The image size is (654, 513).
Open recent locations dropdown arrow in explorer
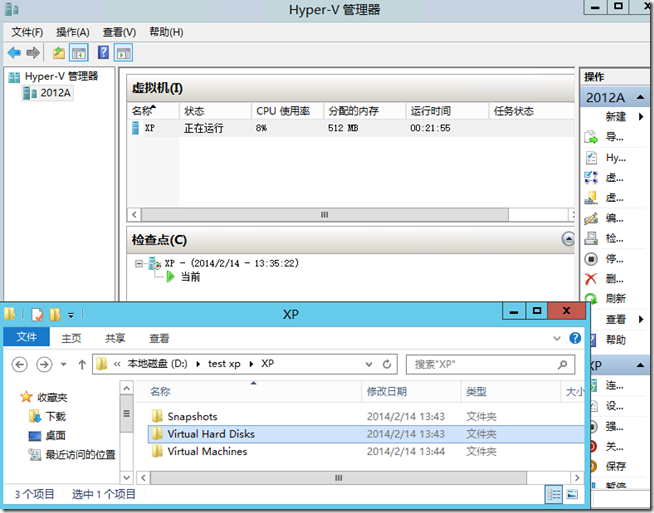coord(63,365)
